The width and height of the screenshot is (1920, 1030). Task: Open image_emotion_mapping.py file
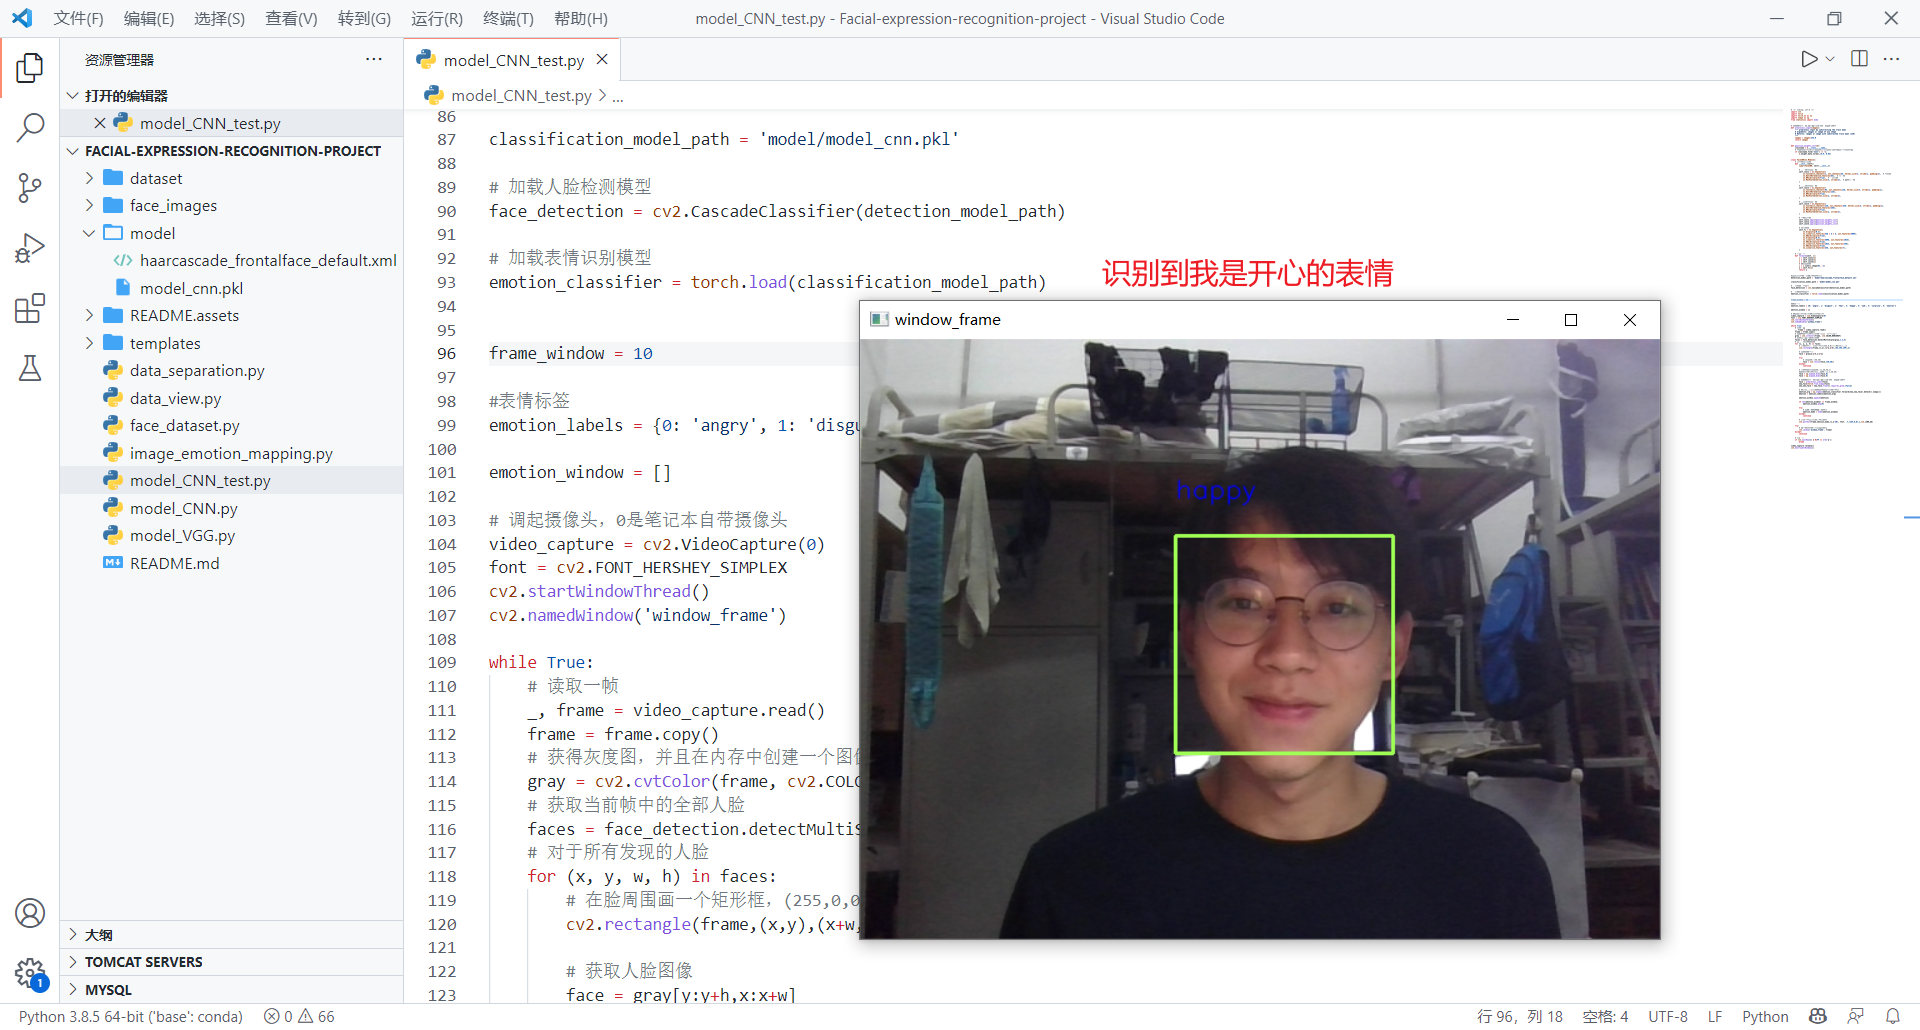point(232,453)
